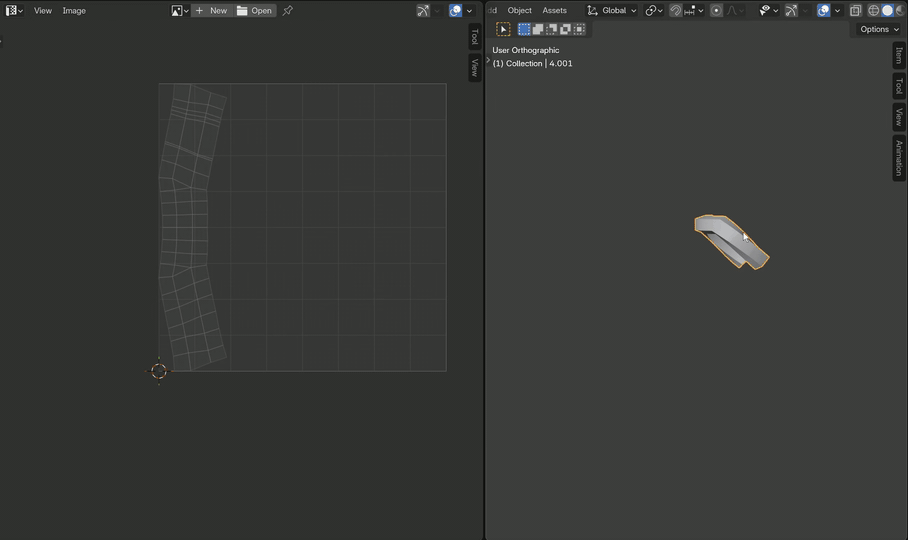Open the View tab in 3D viewport sidebar
Viewport: 908px width, 540px height.
pyautogui.click(x=899, y=117)
